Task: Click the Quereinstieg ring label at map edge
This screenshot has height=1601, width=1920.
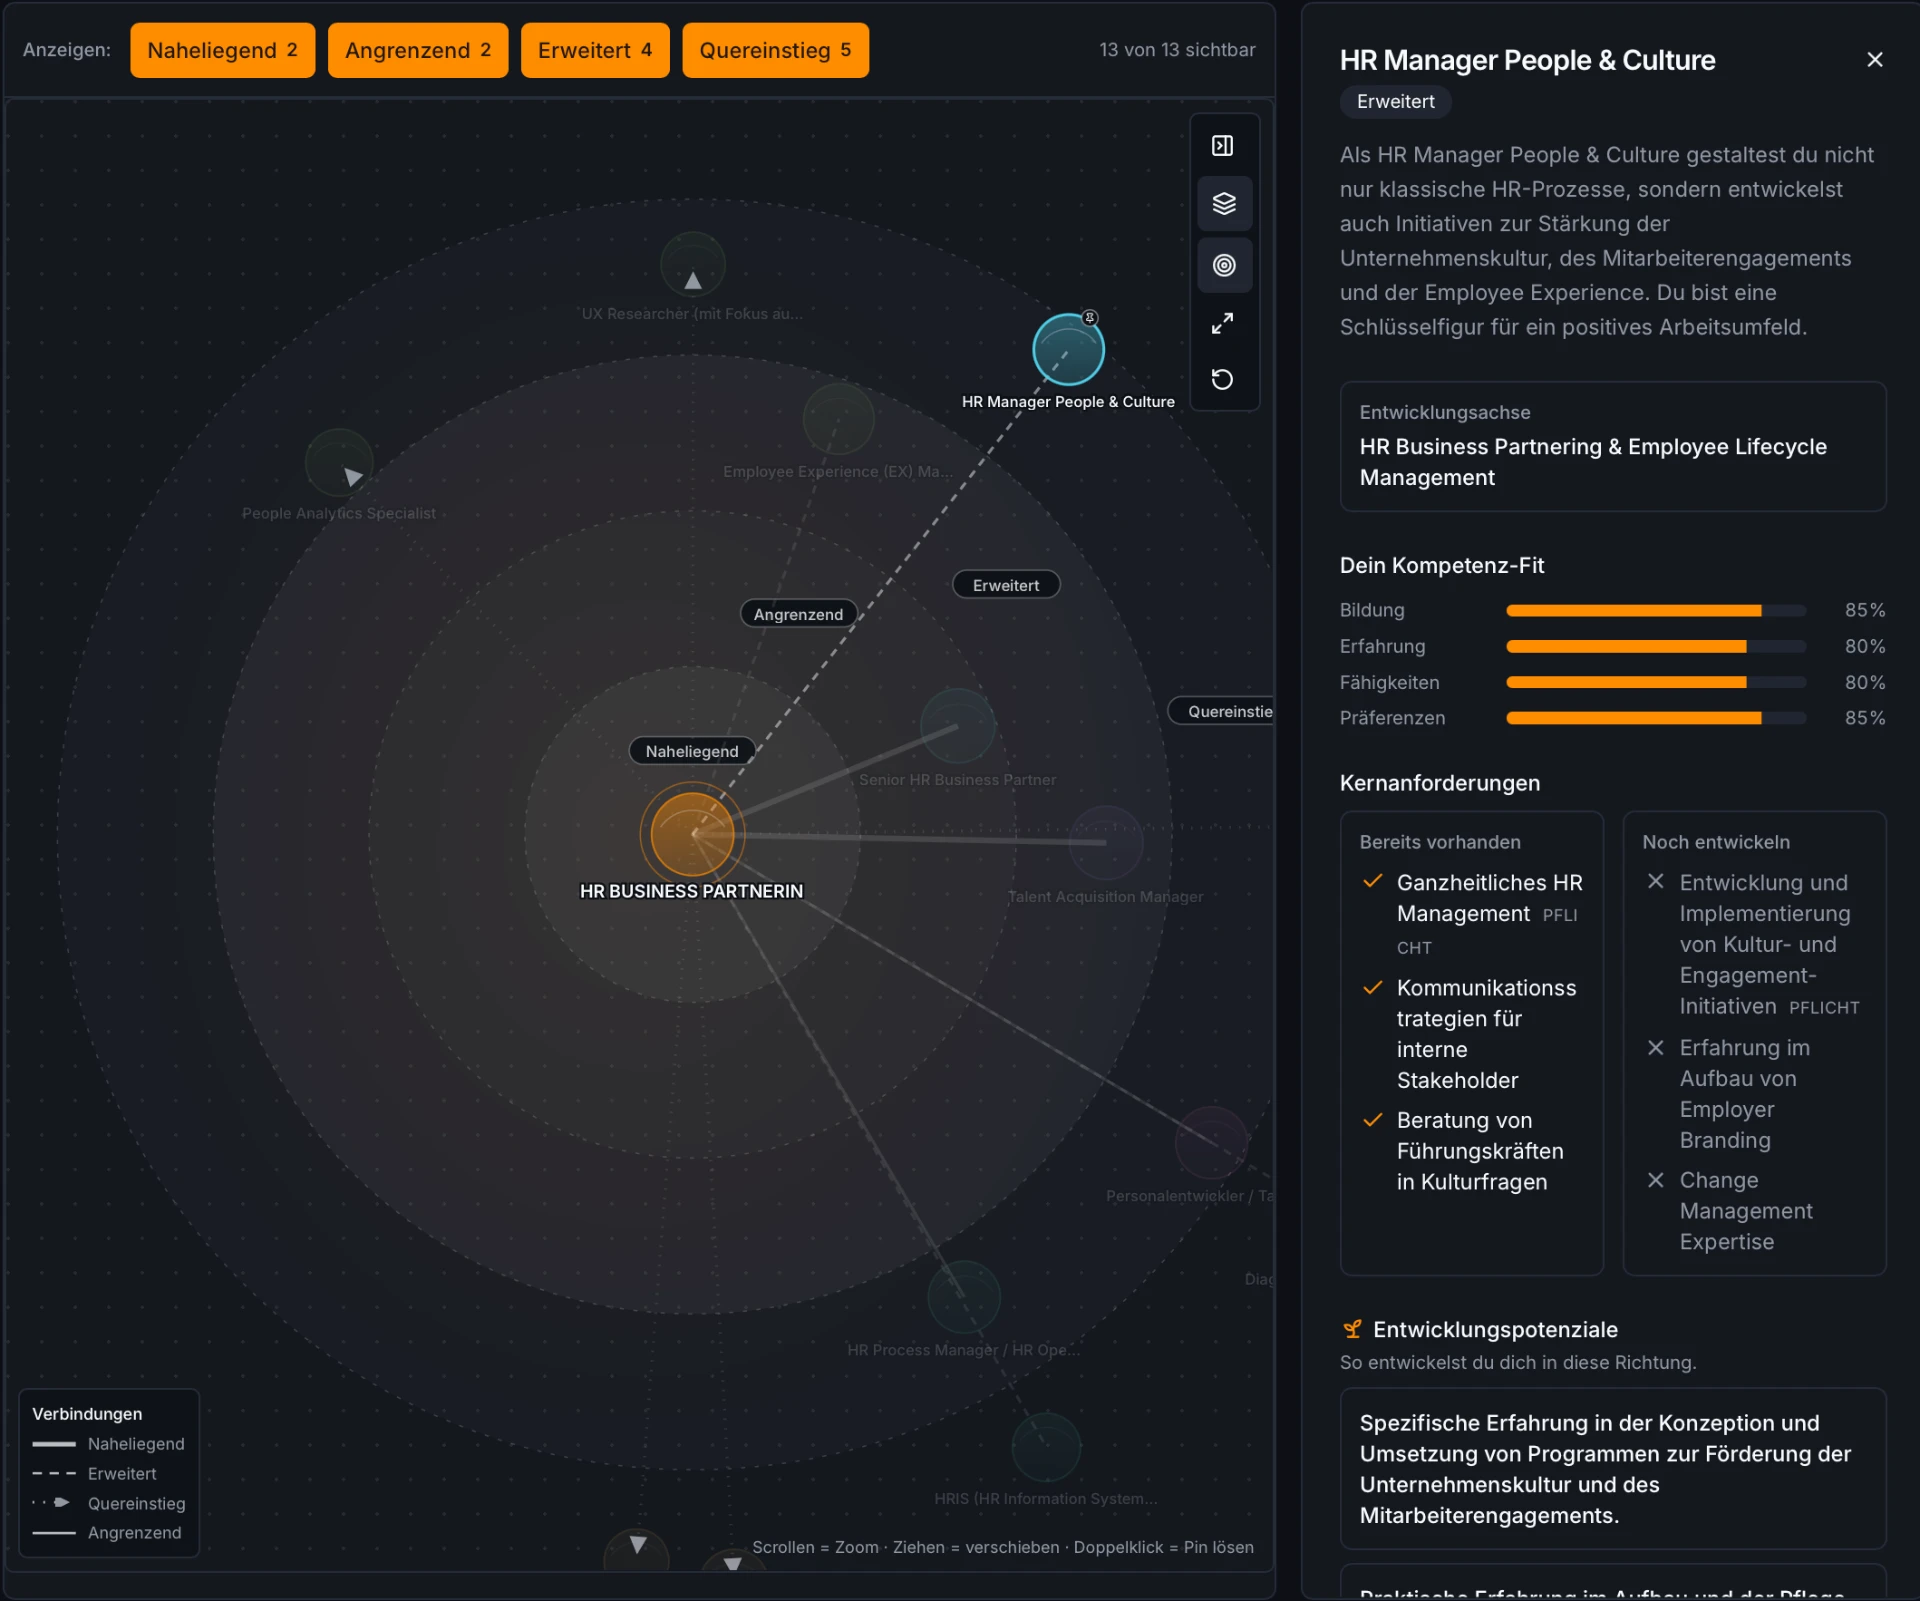Action: click(x=1222, y=711)
